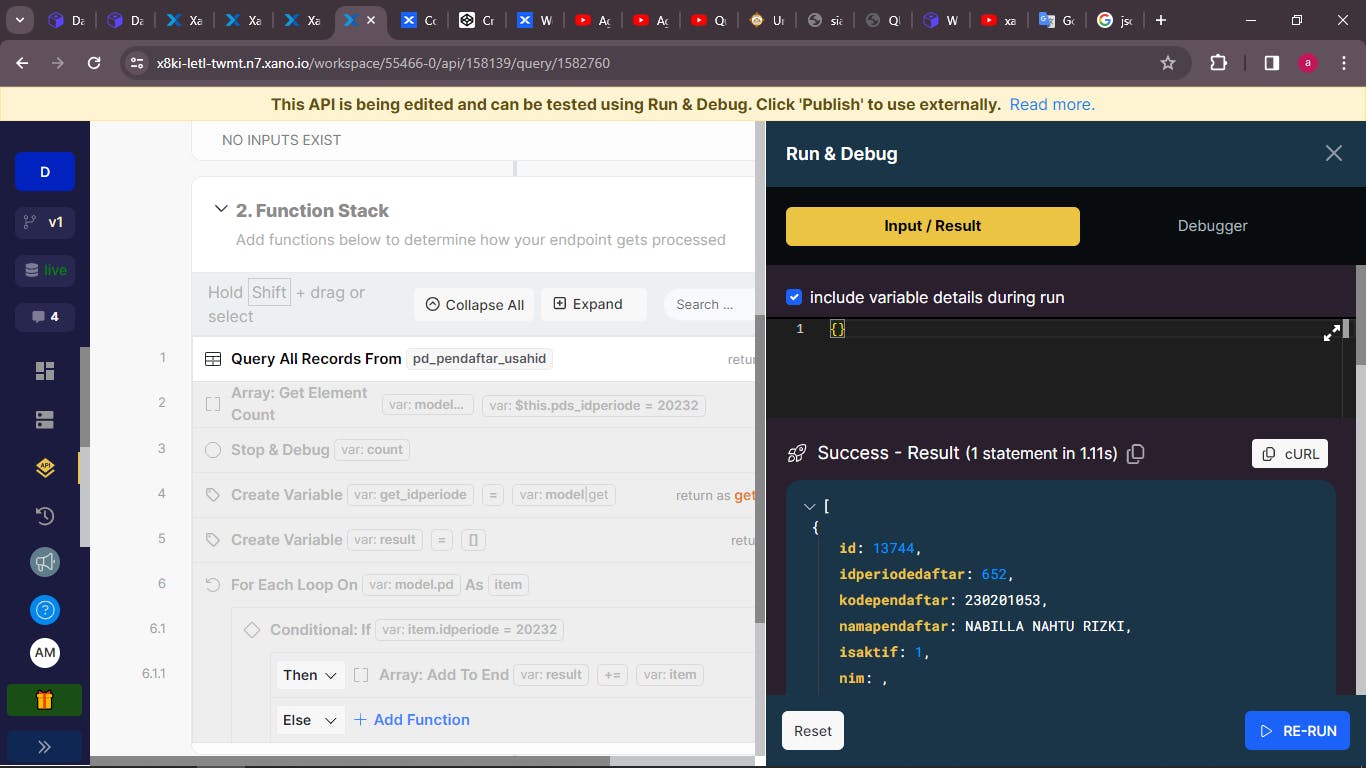Click the rocket icon beside Success - Result

pyautogui.click(x=797, y=453)
